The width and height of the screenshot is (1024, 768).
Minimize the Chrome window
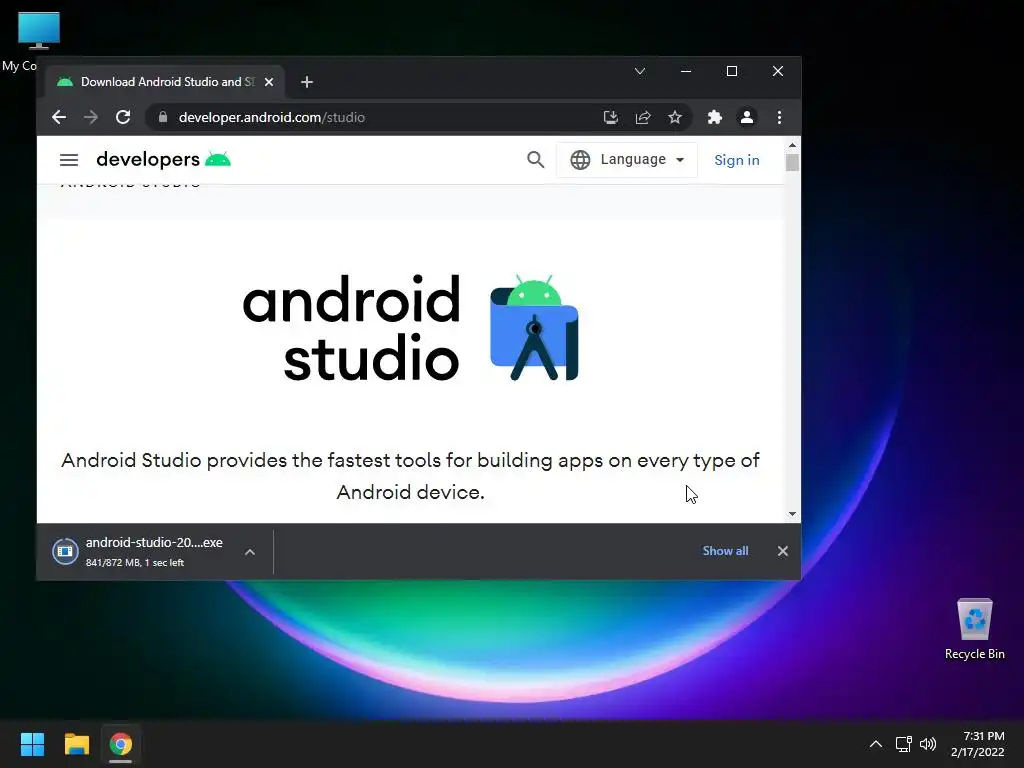click(x=686, y=71)
